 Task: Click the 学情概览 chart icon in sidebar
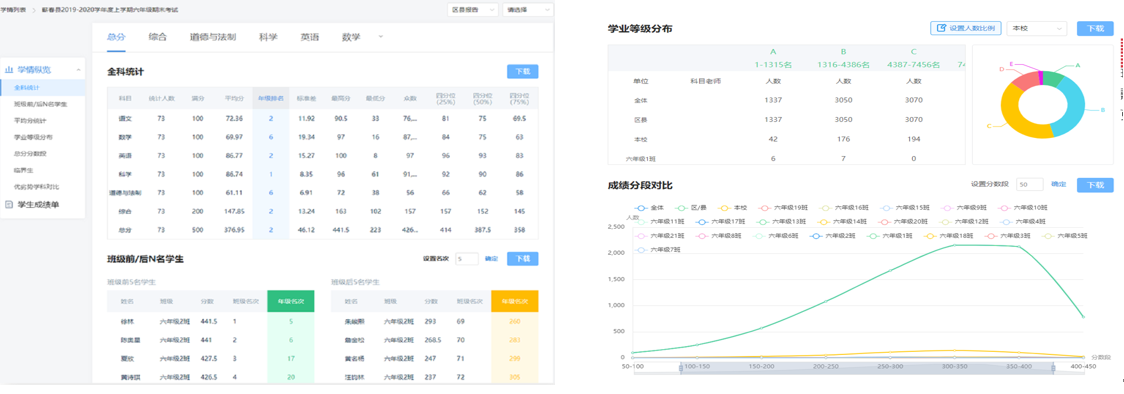9,69
